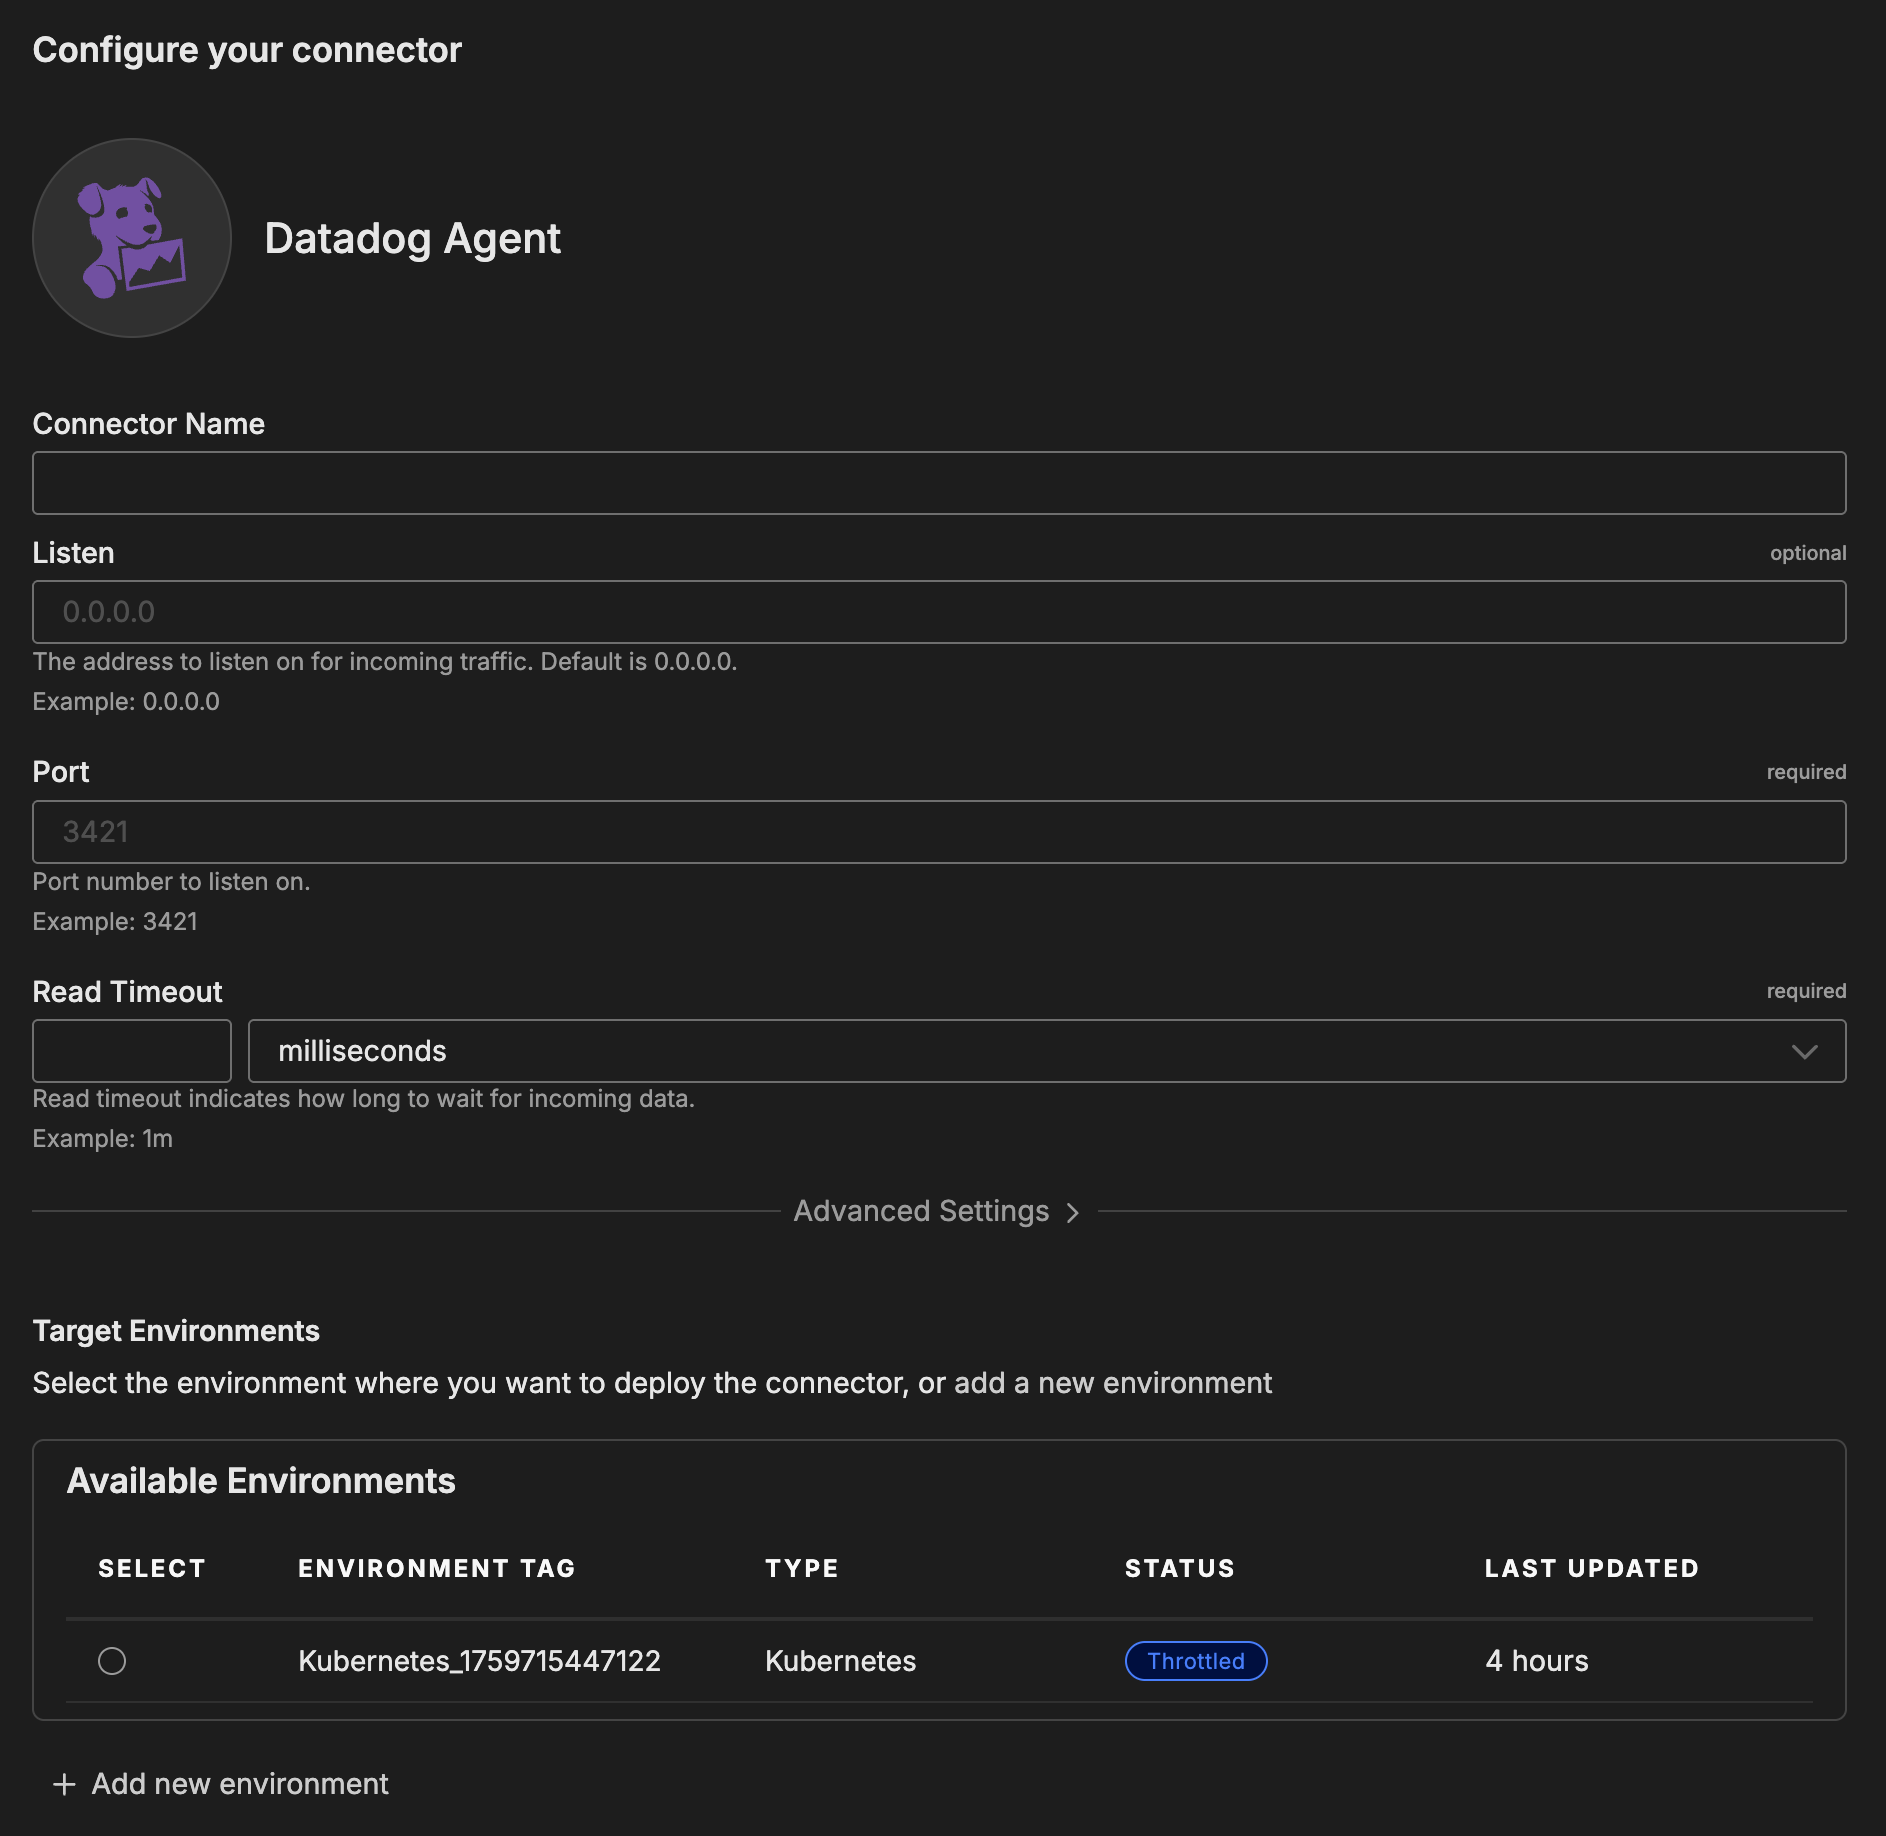Viewport: 1886px width, 1836px height.
Task: Click the Kubernetes_1759715447122 environment tag text
Action: click(x=479, y=1661)
